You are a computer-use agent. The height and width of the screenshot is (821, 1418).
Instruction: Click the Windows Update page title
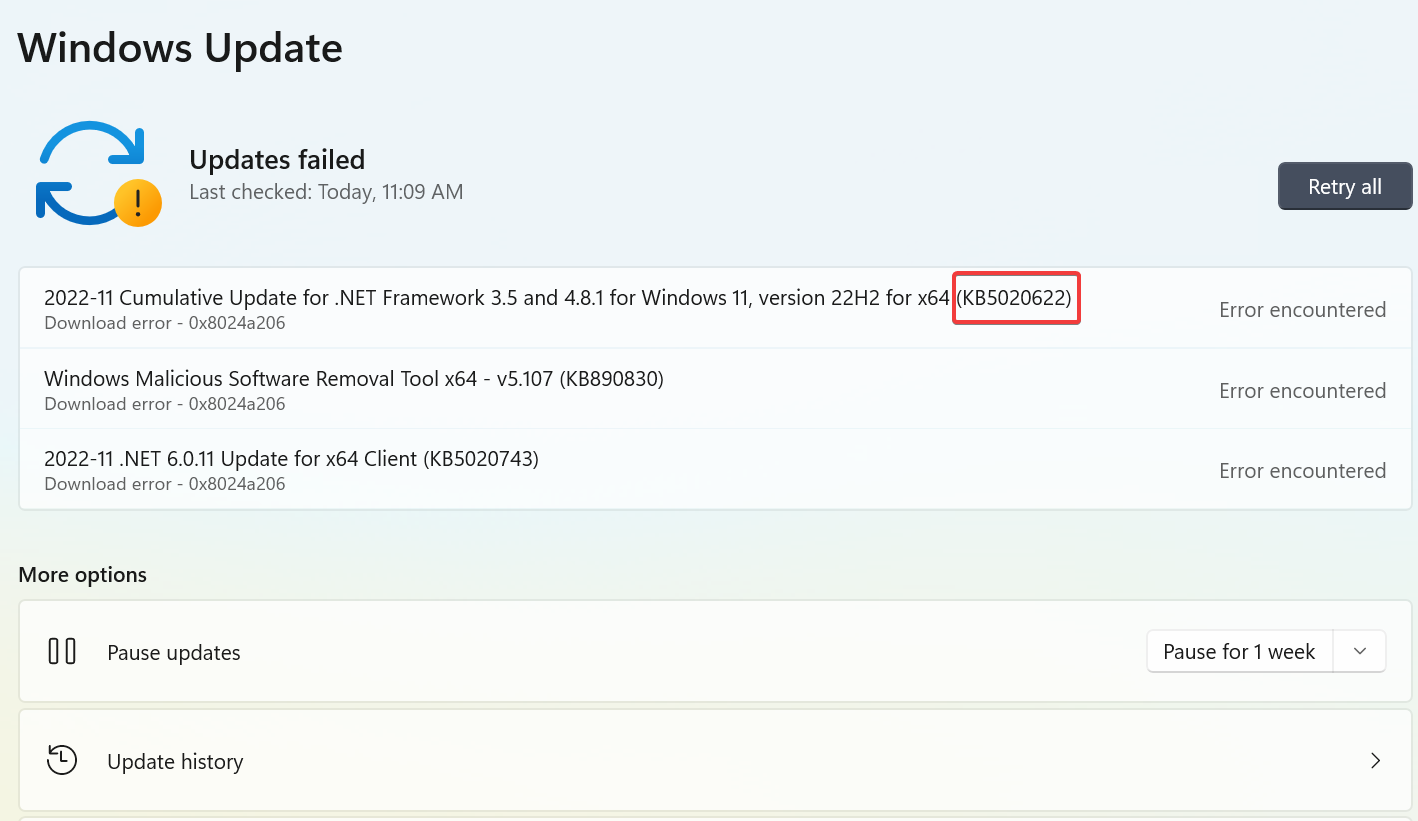click(x=180, y=48)
